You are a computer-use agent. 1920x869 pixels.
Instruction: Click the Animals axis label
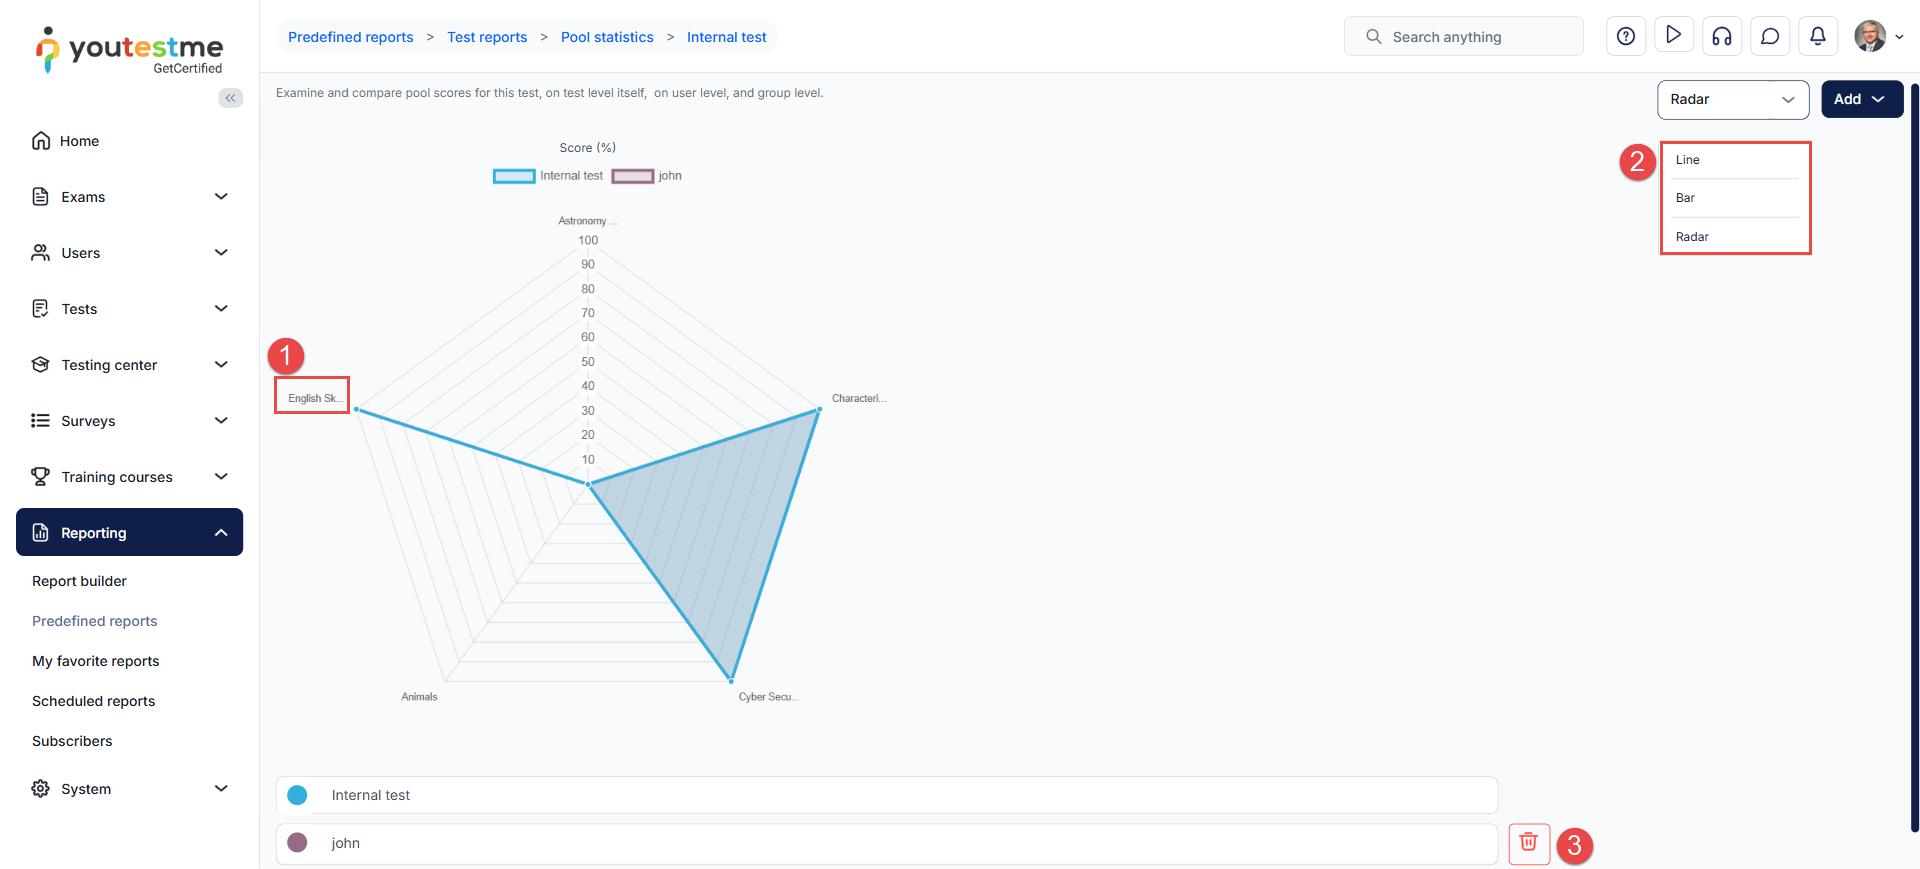pyautogui.click(x=419, y=697)
